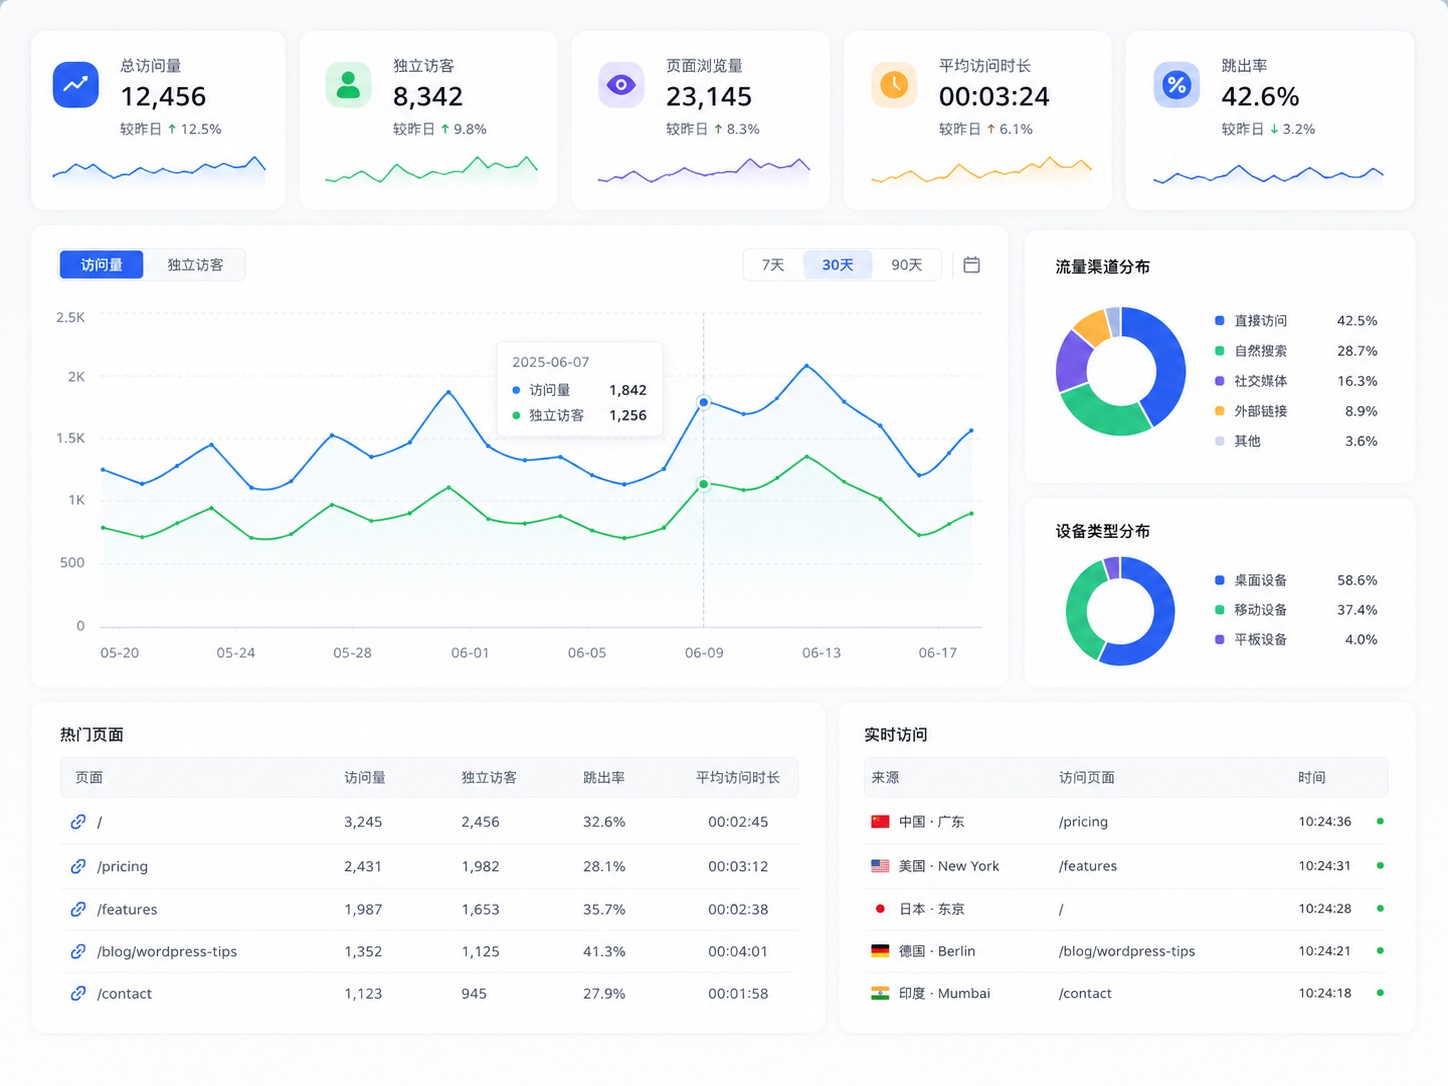This screenshot has height=1086, width=1448.
Task: Click the bounce rate percent icon
Action: point(1177,85)
